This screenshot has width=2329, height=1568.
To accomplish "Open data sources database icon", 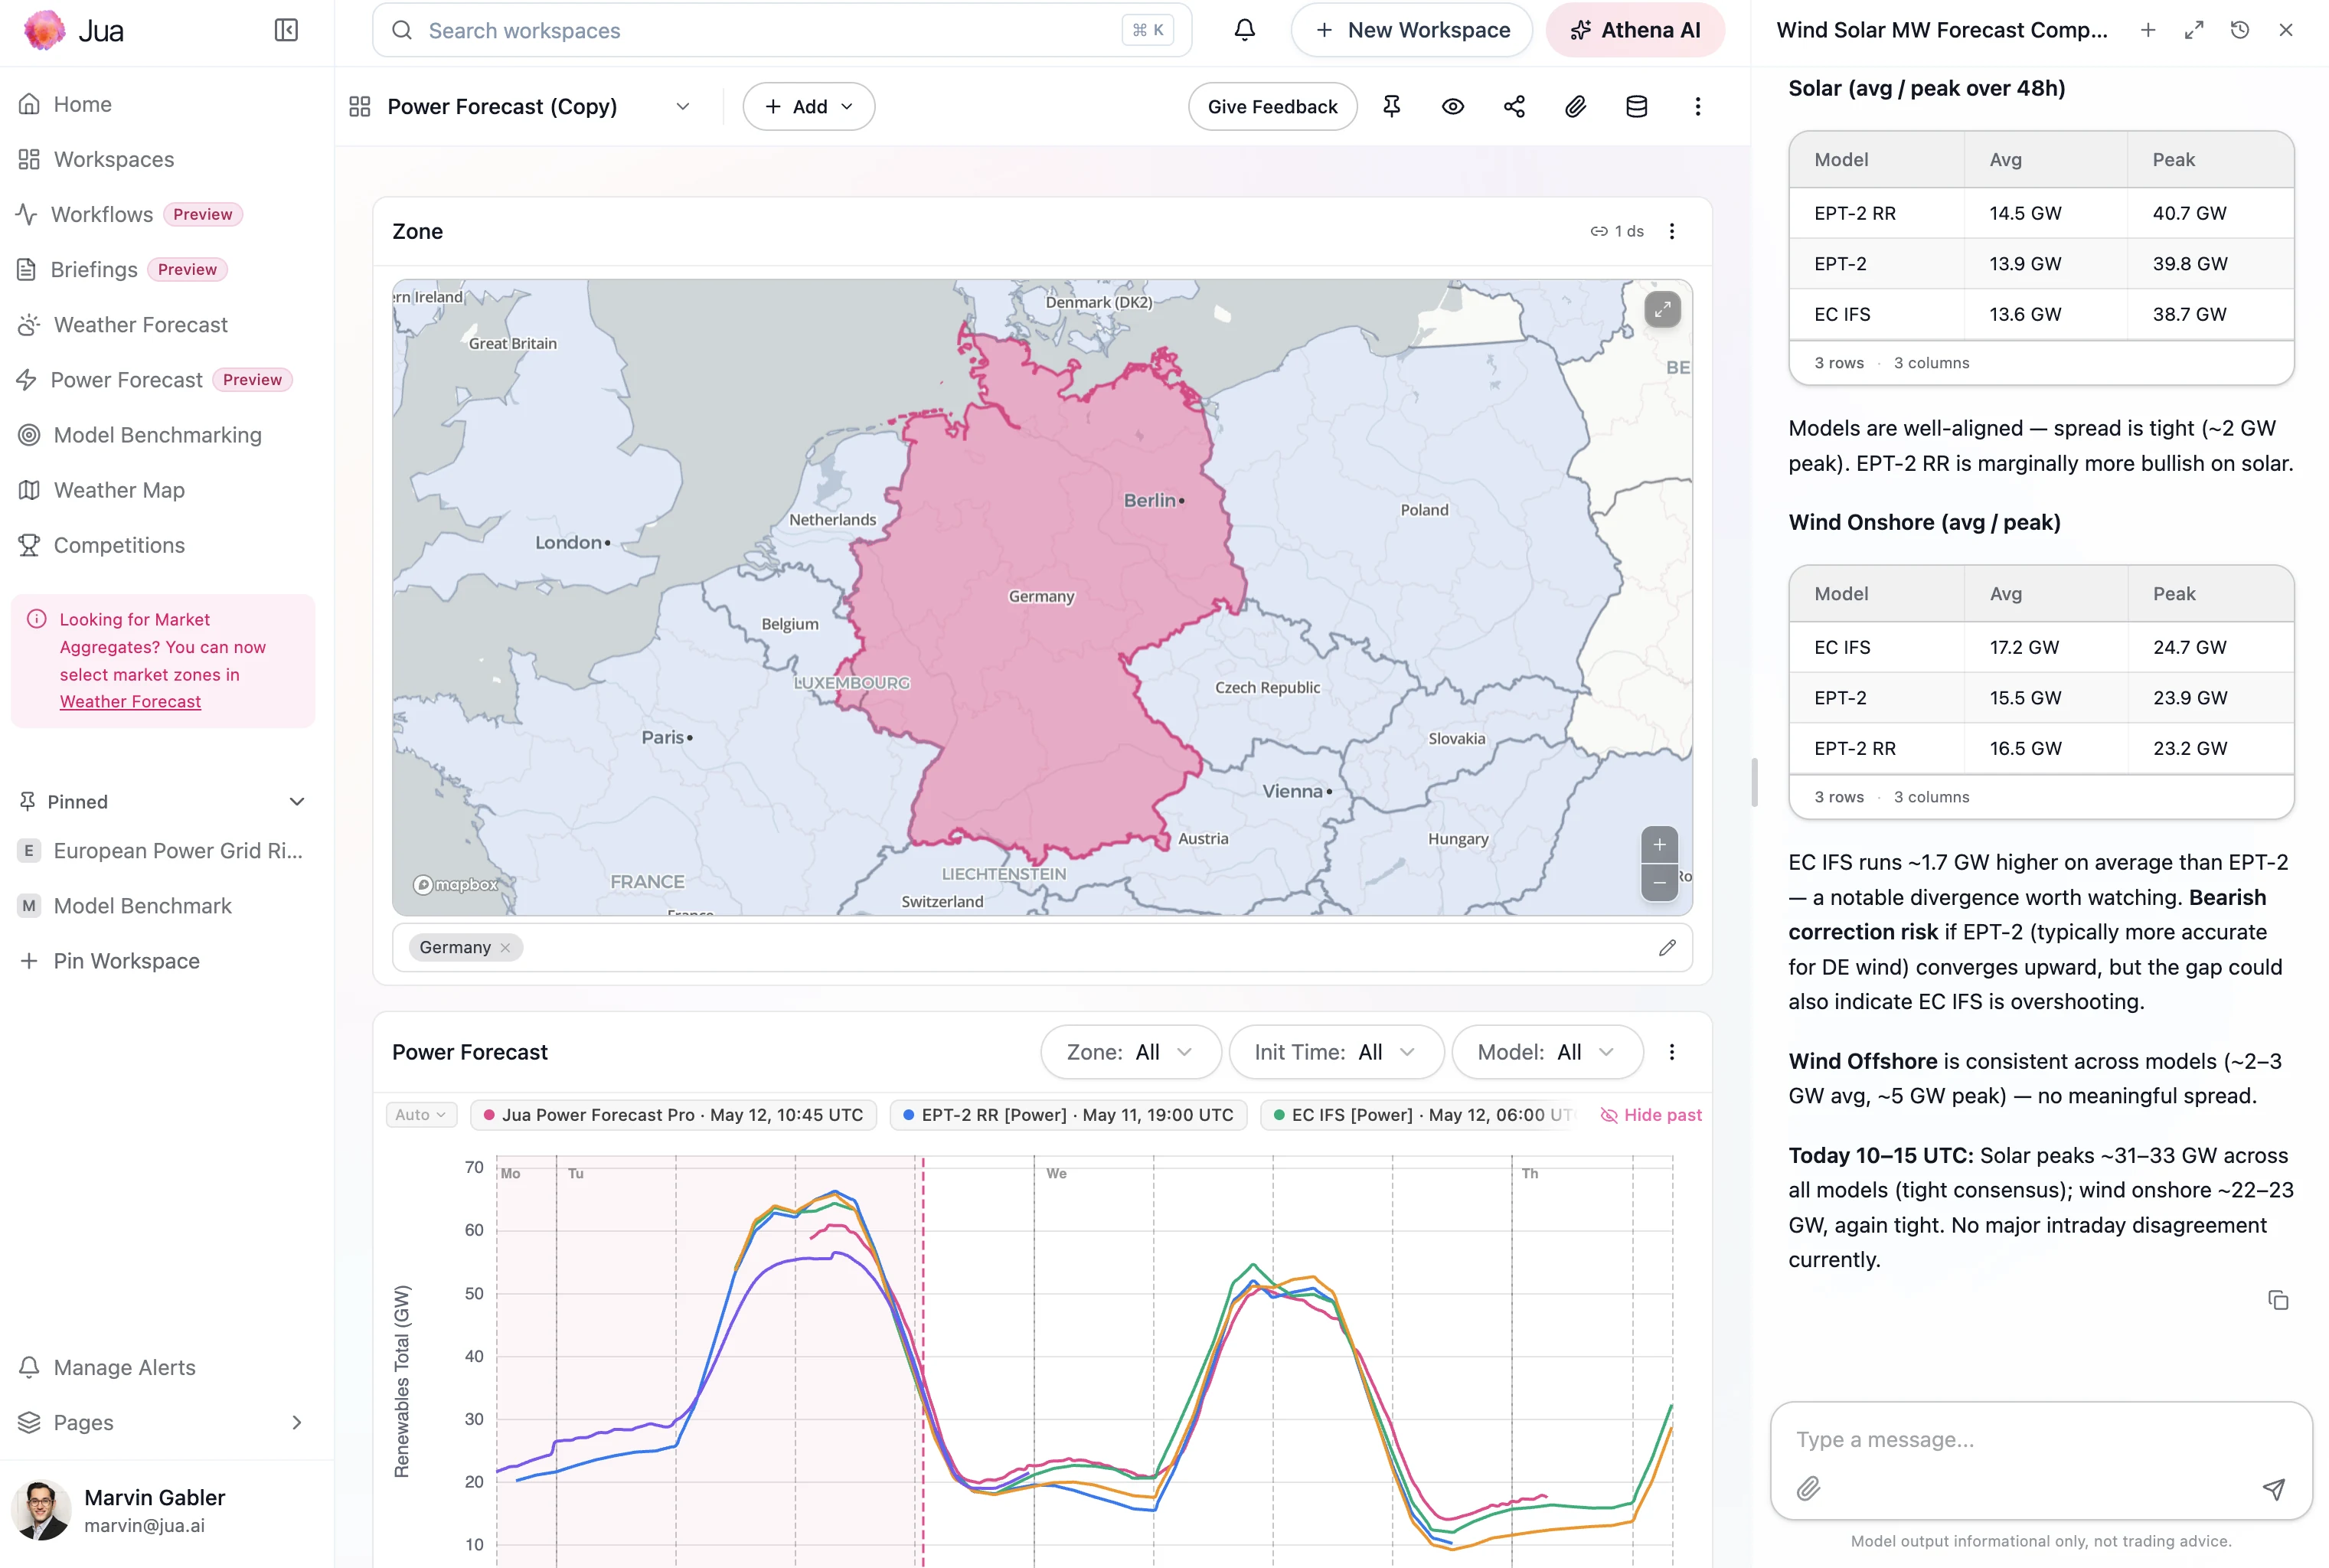I will tap(1636, 106).
